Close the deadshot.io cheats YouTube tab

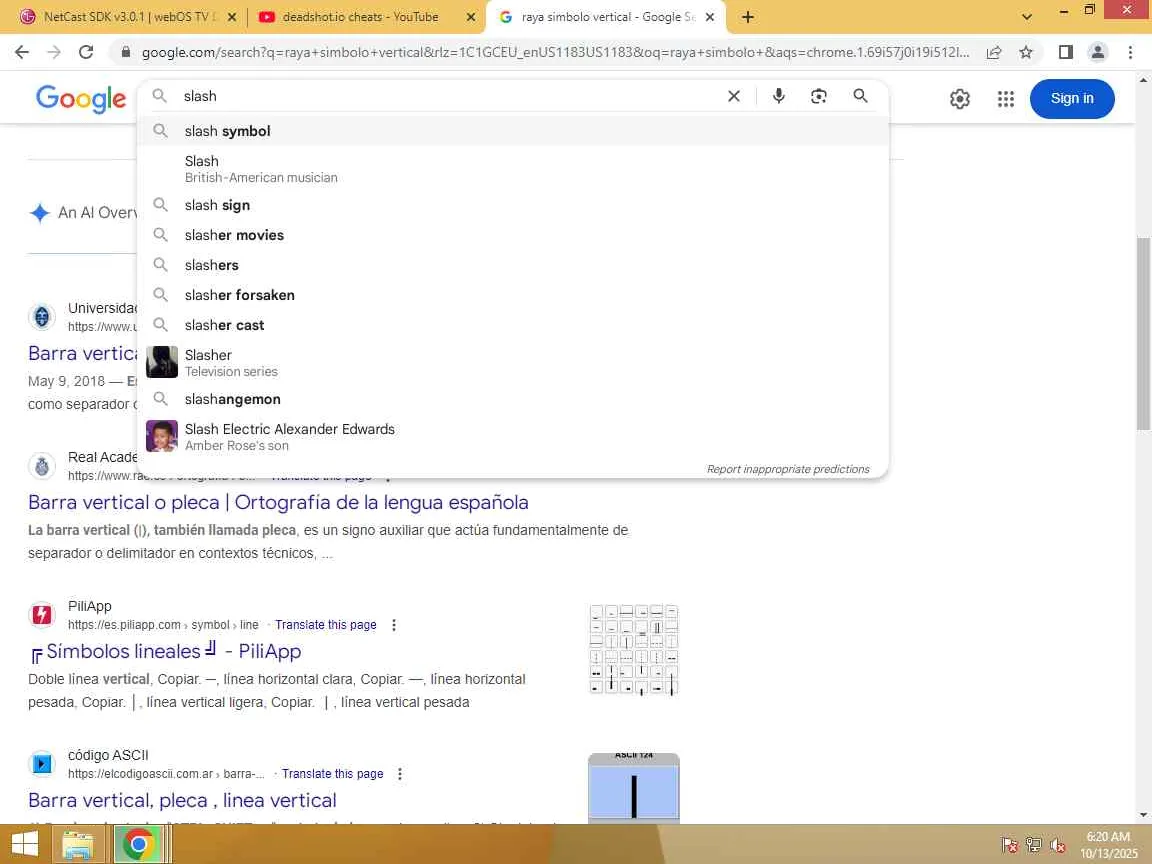(x=471, y=17)
